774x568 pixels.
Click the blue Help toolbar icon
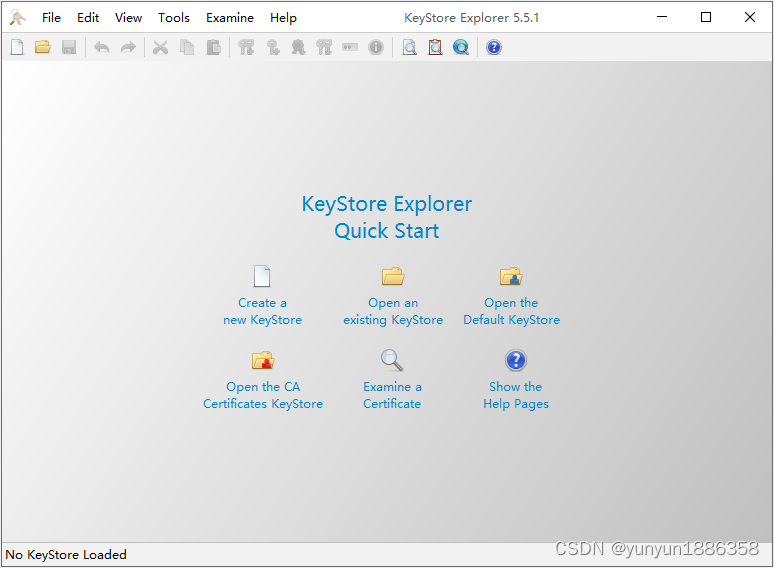(494, 47)
